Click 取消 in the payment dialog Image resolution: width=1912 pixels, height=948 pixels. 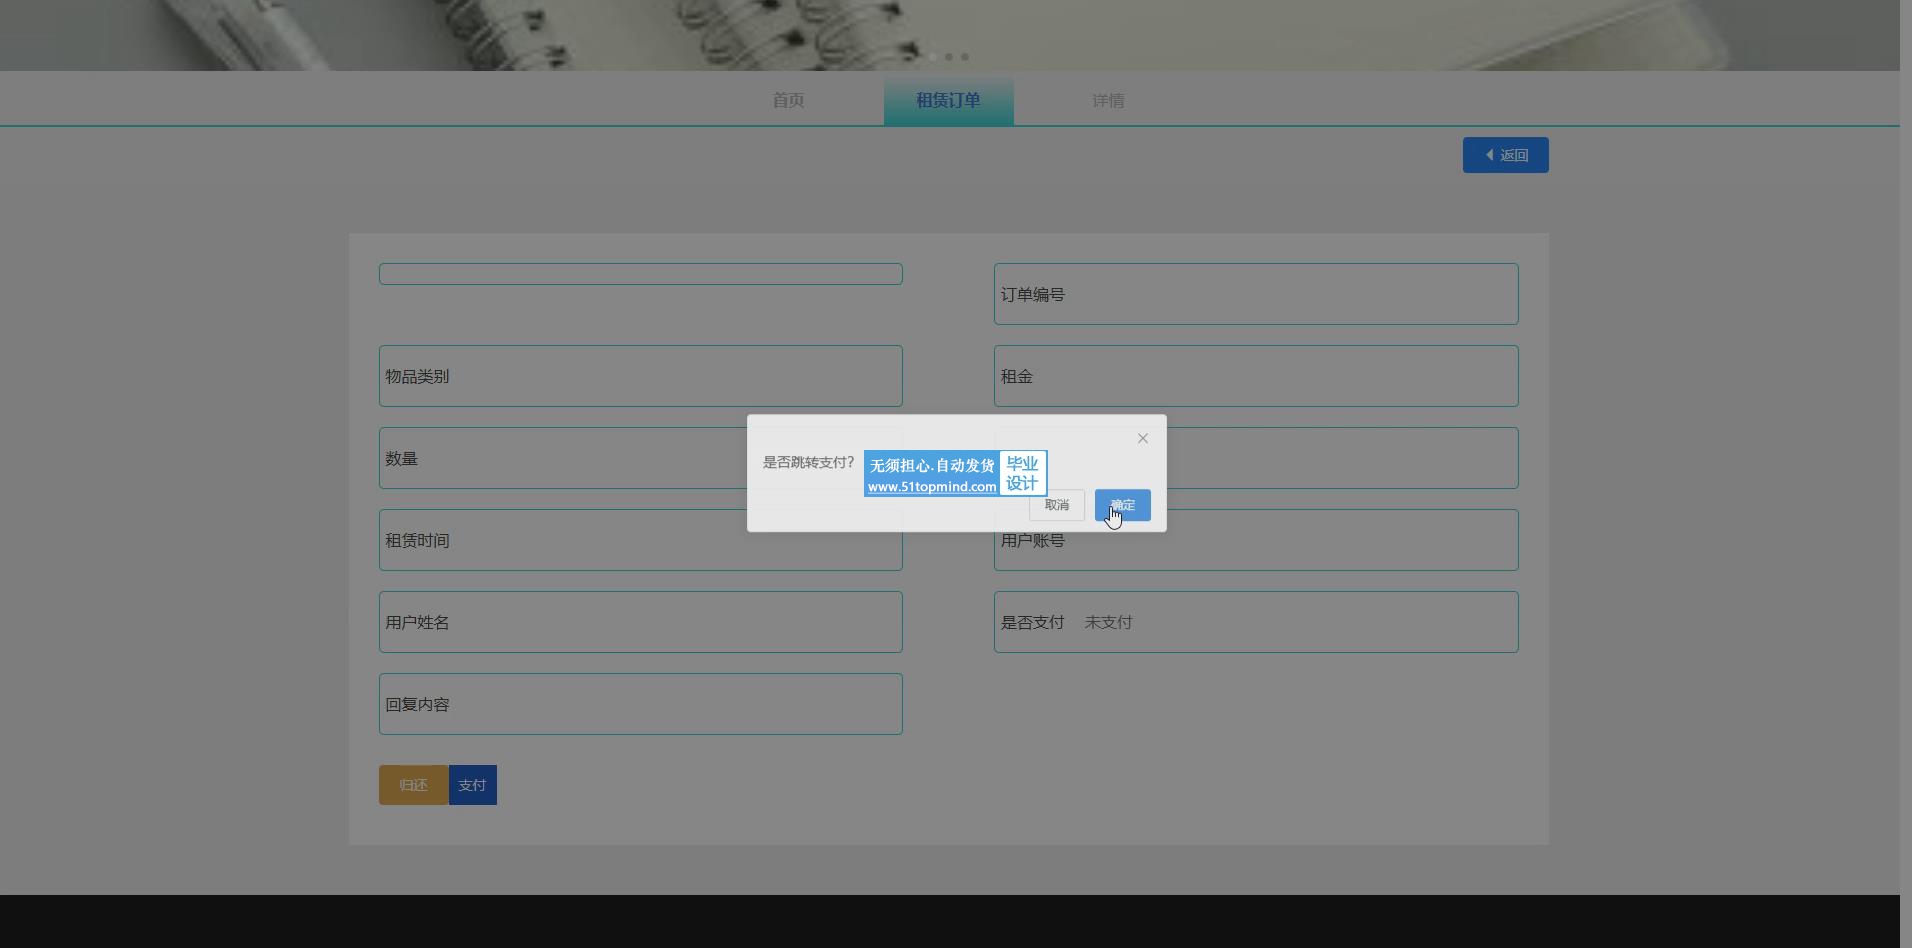click(x=1056, y=505)
